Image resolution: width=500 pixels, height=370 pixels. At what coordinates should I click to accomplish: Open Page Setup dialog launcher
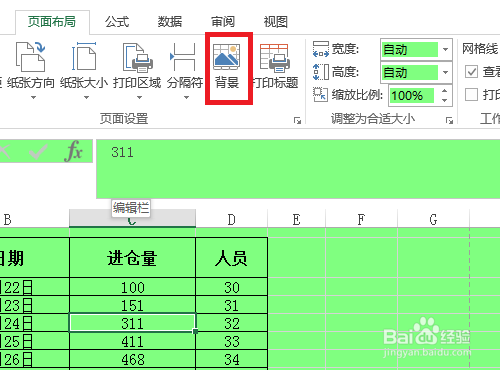point(297,120)
